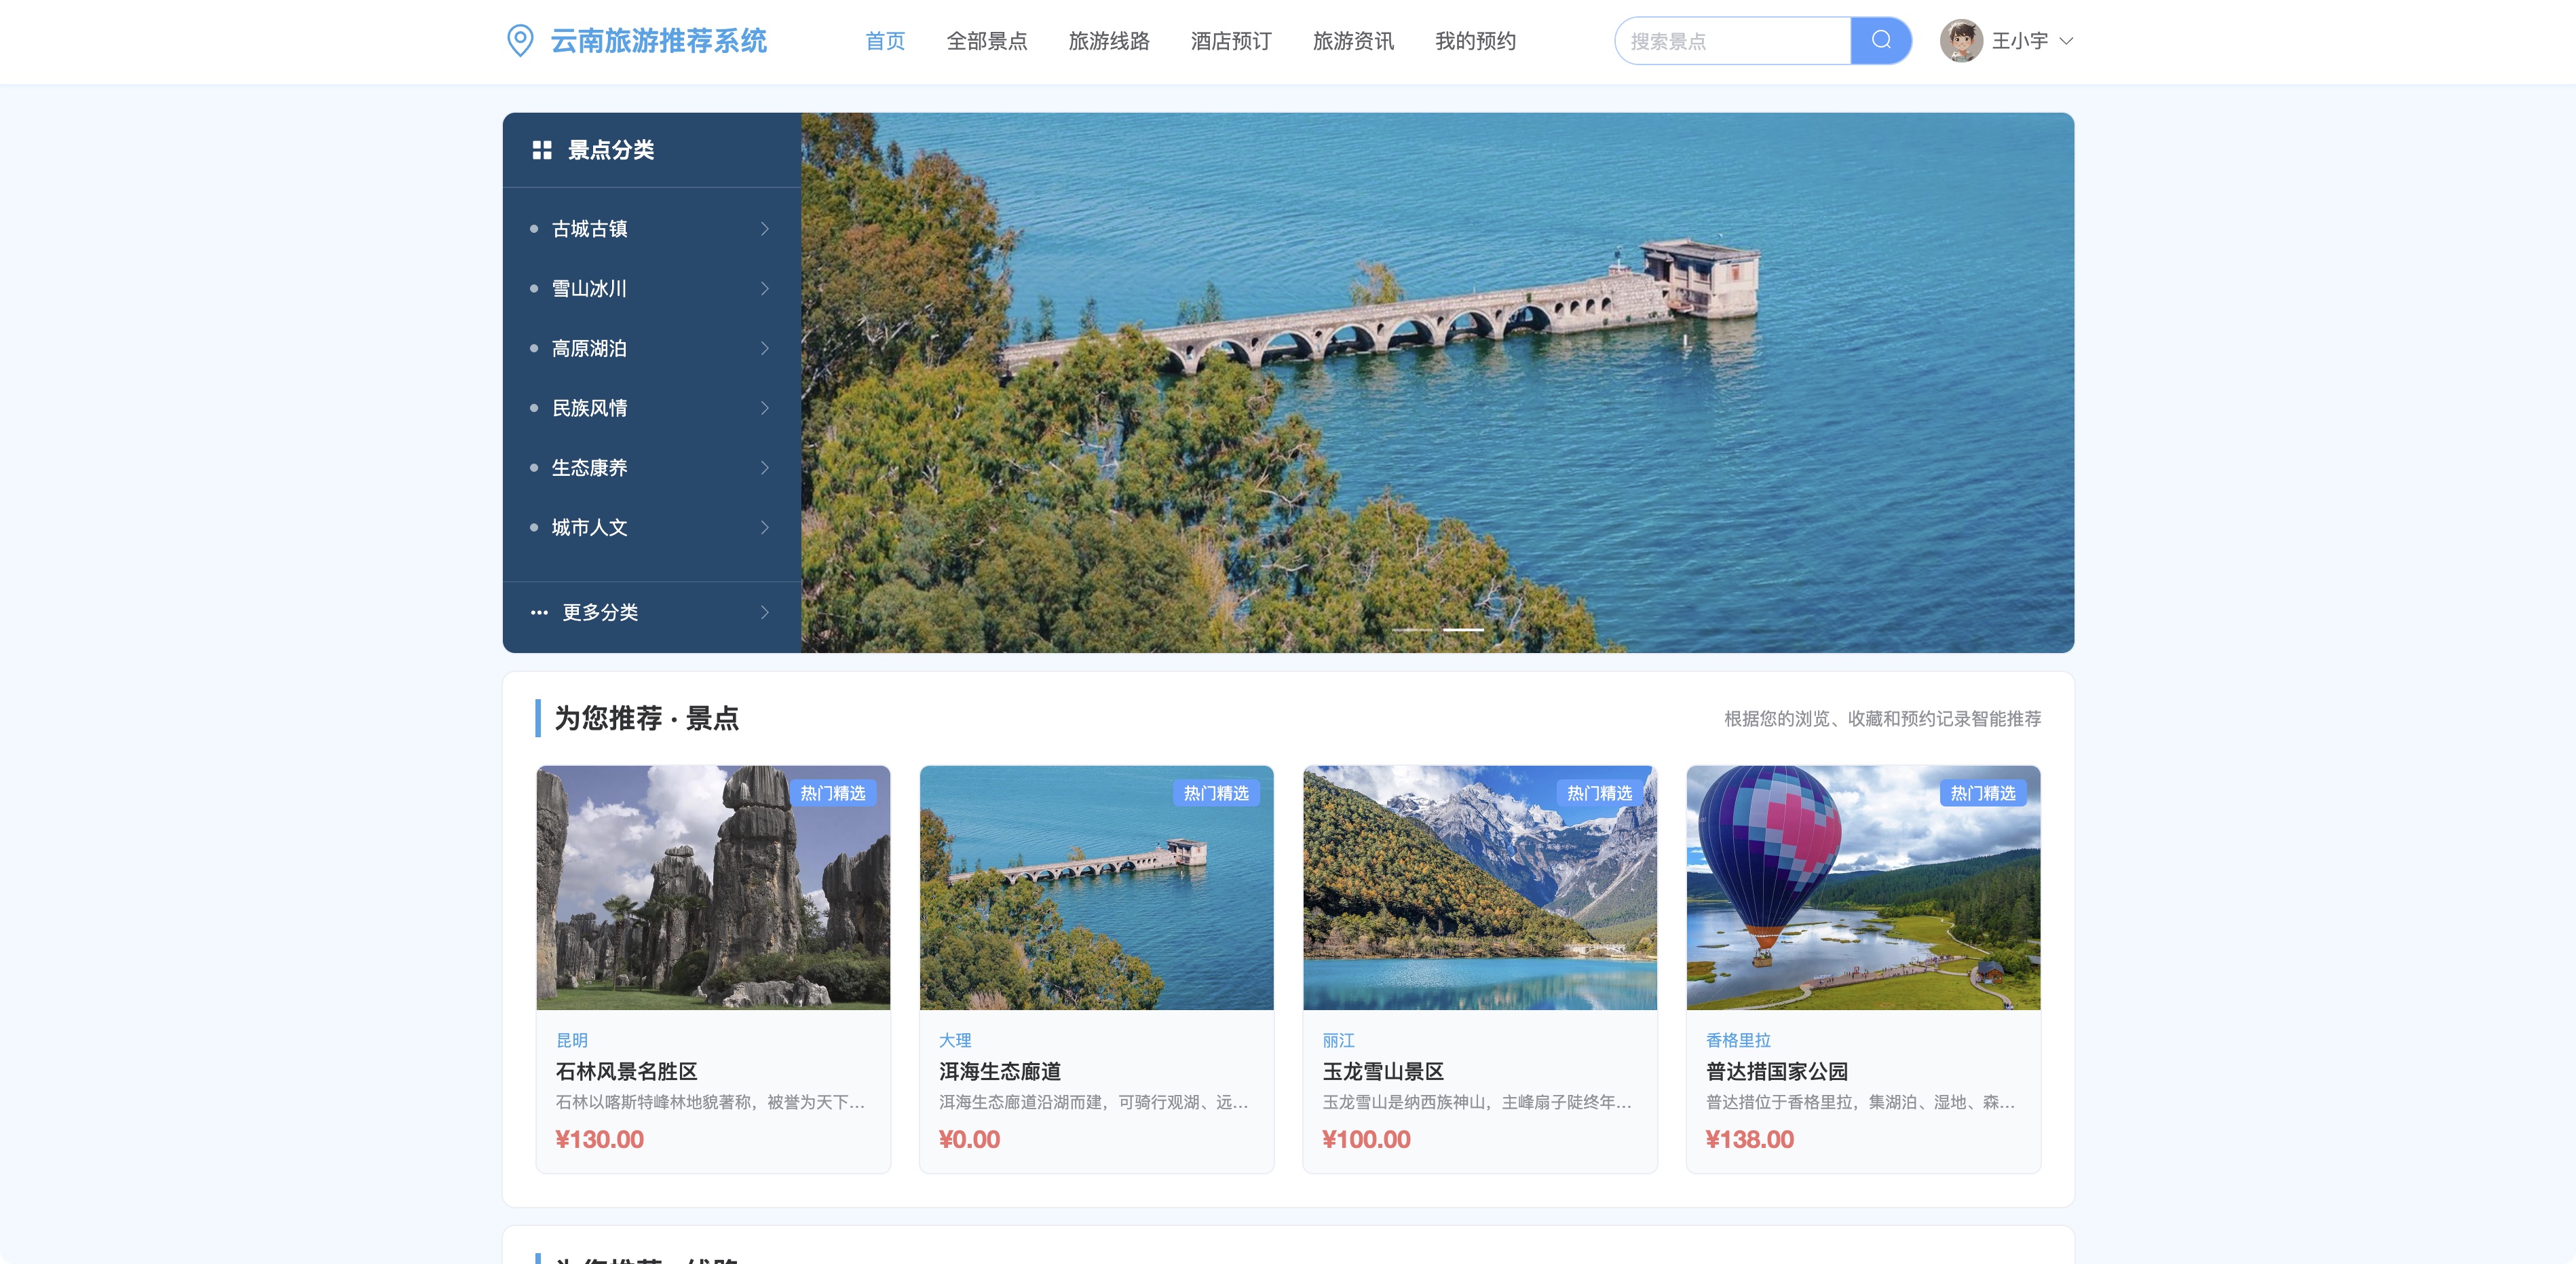Open the 石林风景名胜区 photo
Viewport: 2576px width, 1264px height.
coord(713,888)
